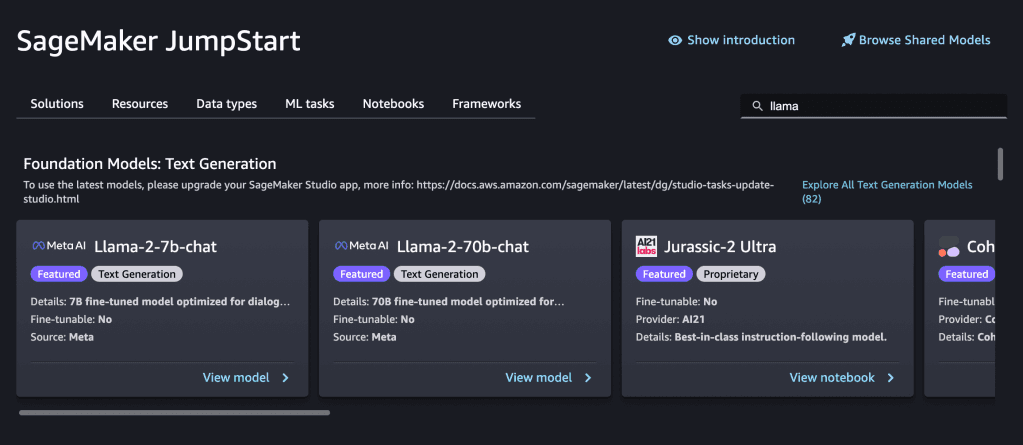Click 'Source: Meta' on Llama-2-70b-chat card

(365, 337)
